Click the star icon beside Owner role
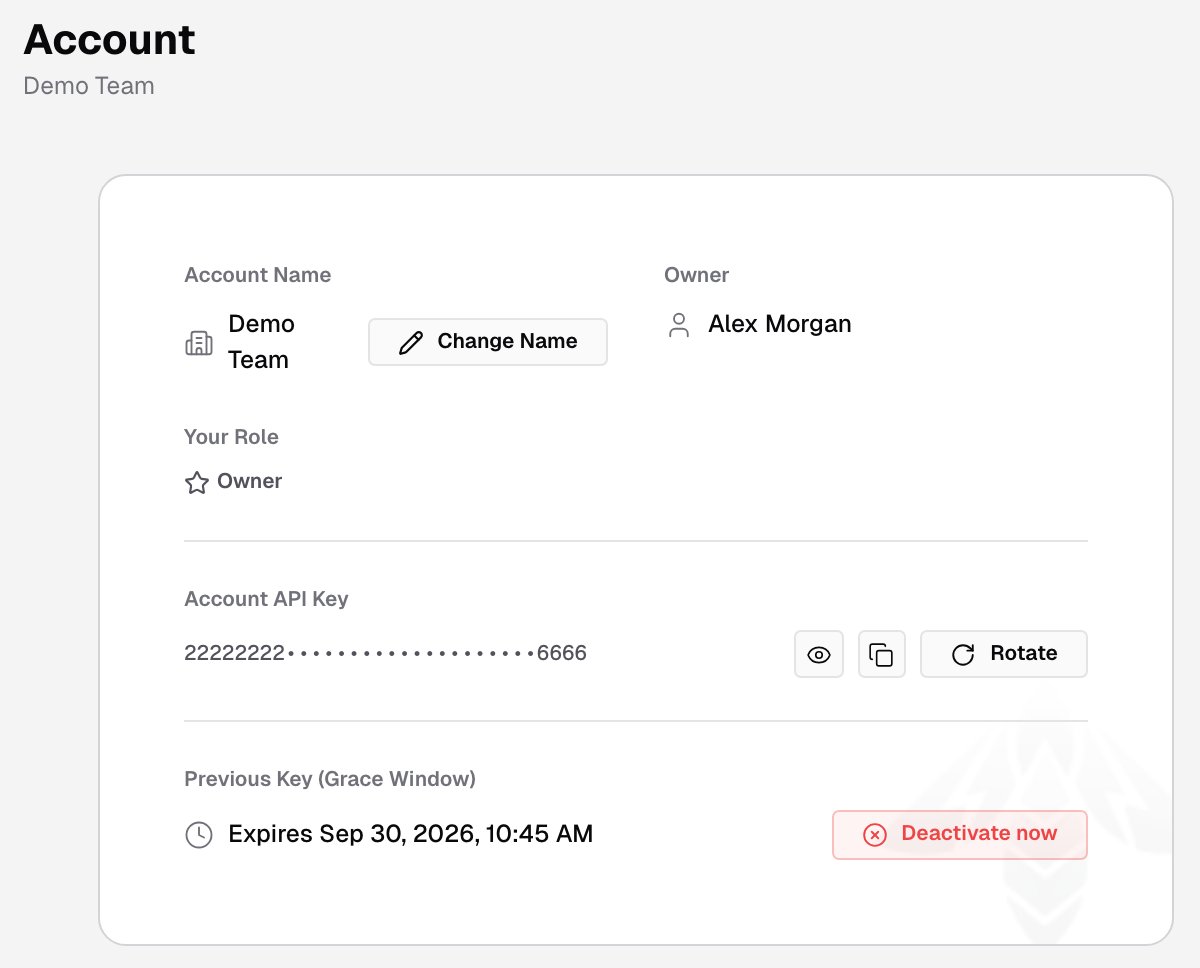 (x=197, y=483)
